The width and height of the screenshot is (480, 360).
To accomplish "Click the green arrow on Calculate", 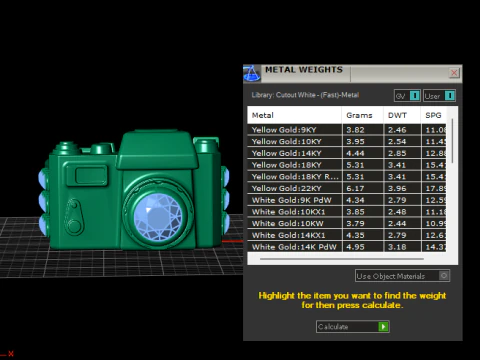I will coord(383,326).
